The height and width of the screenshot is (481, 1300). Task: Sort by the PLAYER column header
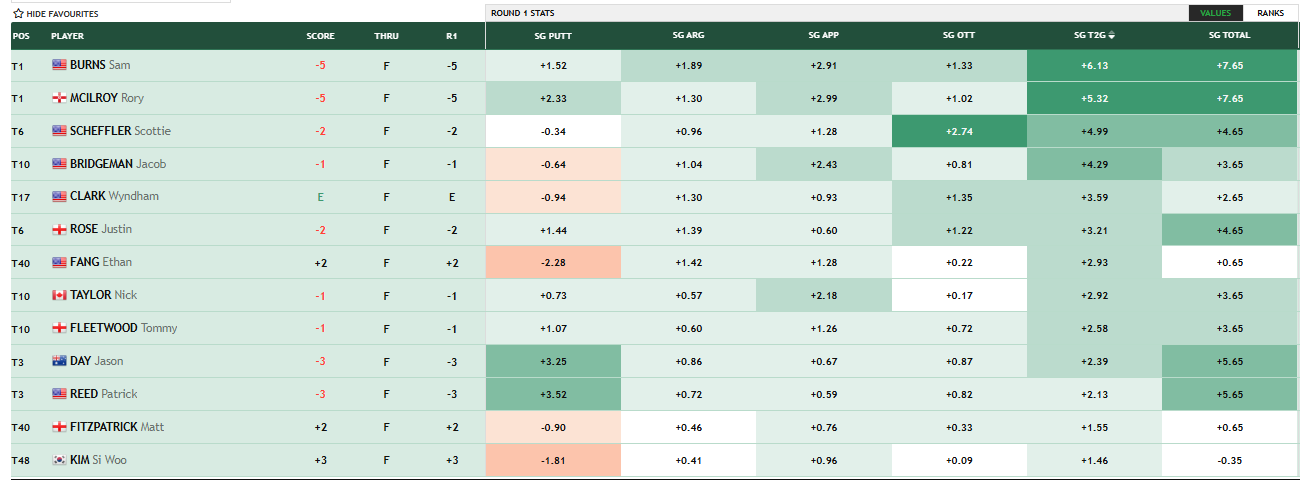tap(67, 36)
